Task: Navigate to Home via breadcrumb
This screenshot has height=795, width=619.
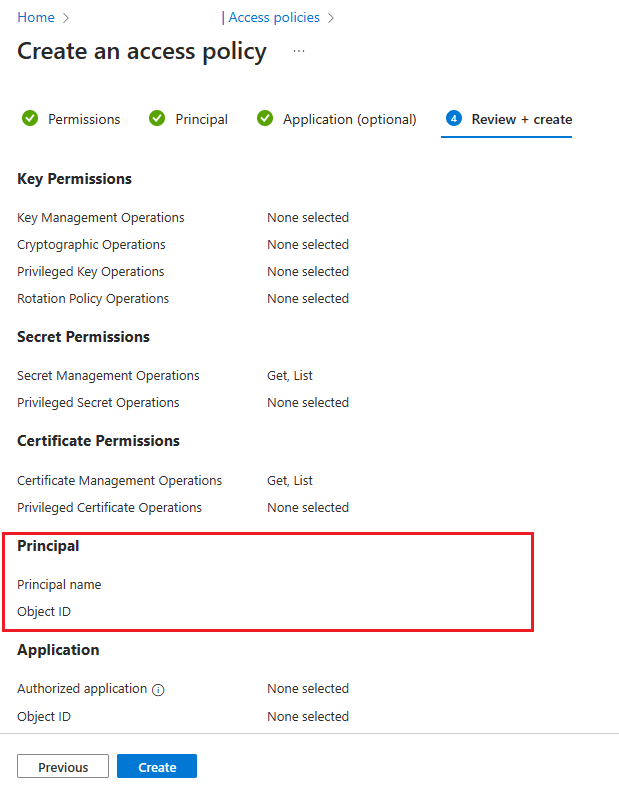Action: coord(36,18)
